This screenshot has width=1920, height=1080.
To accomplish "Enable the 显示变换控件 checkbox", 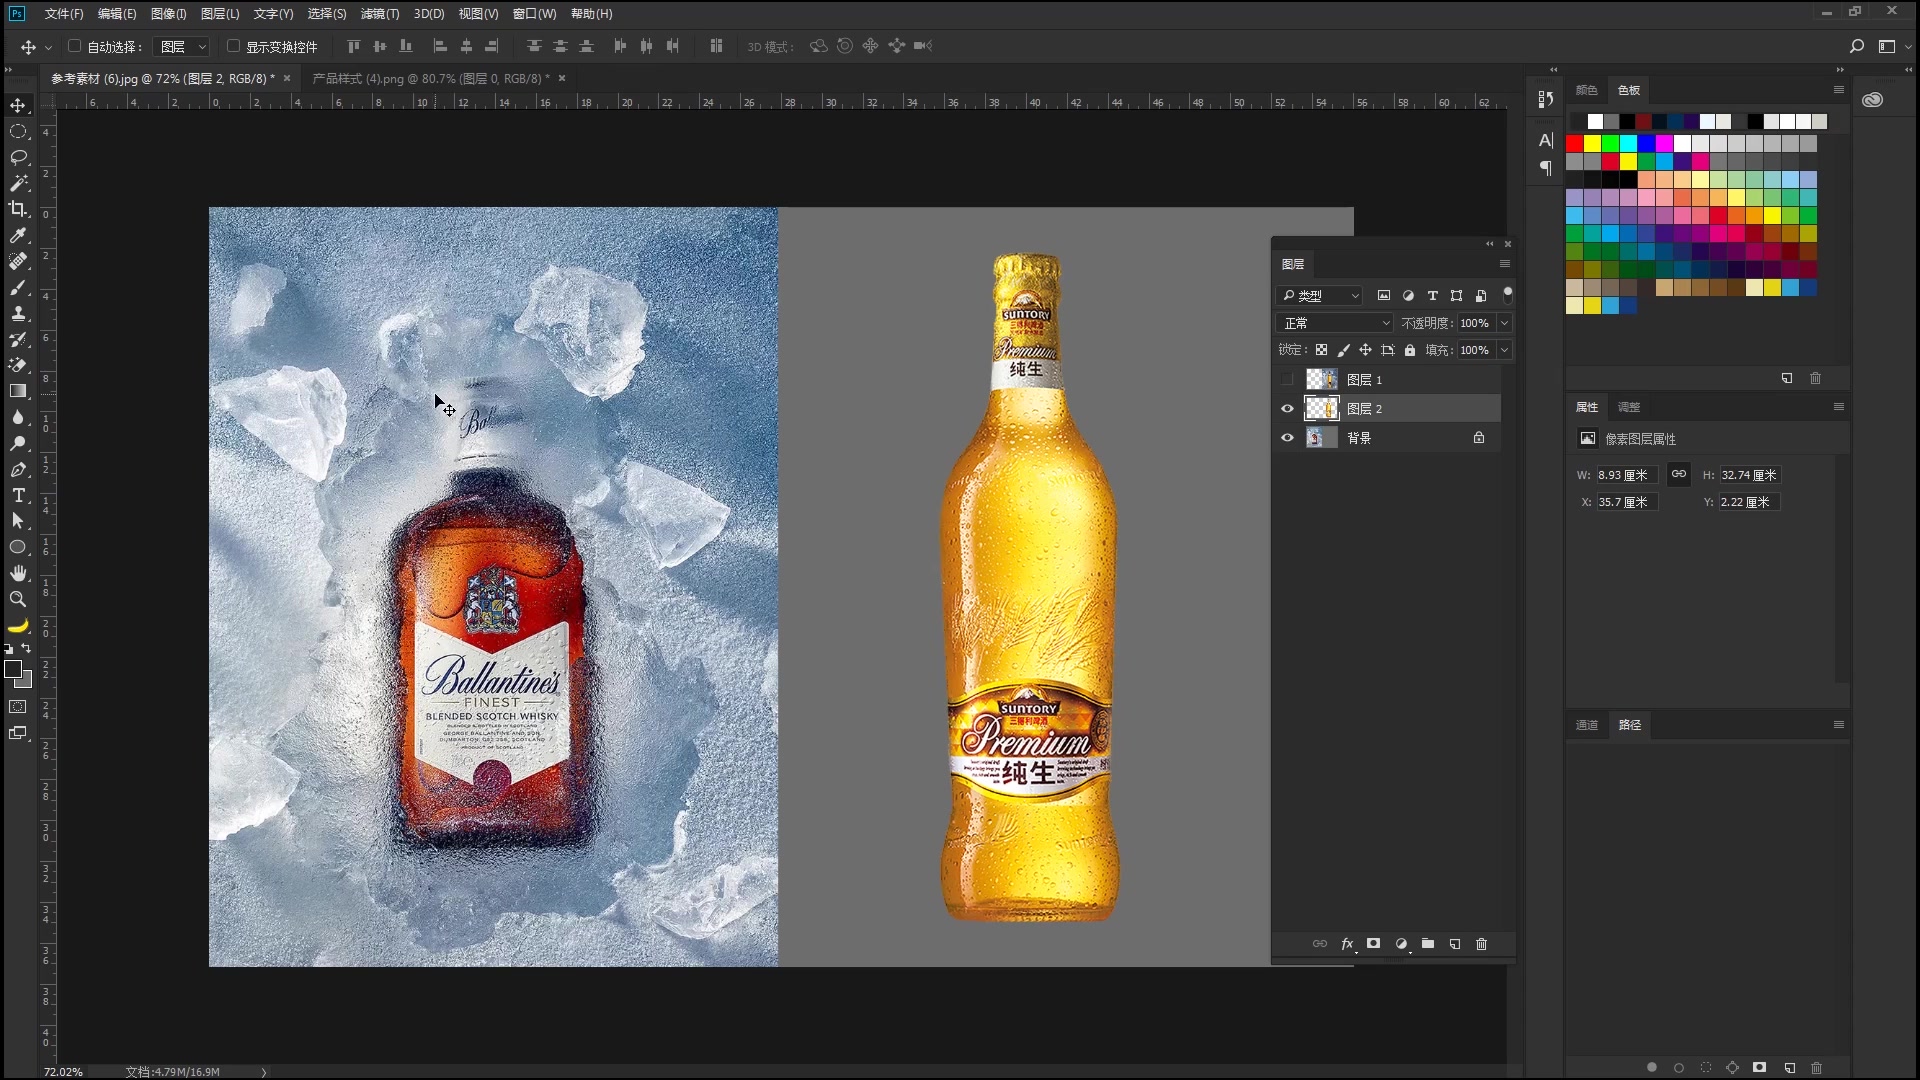I will [x=233, y=46].
